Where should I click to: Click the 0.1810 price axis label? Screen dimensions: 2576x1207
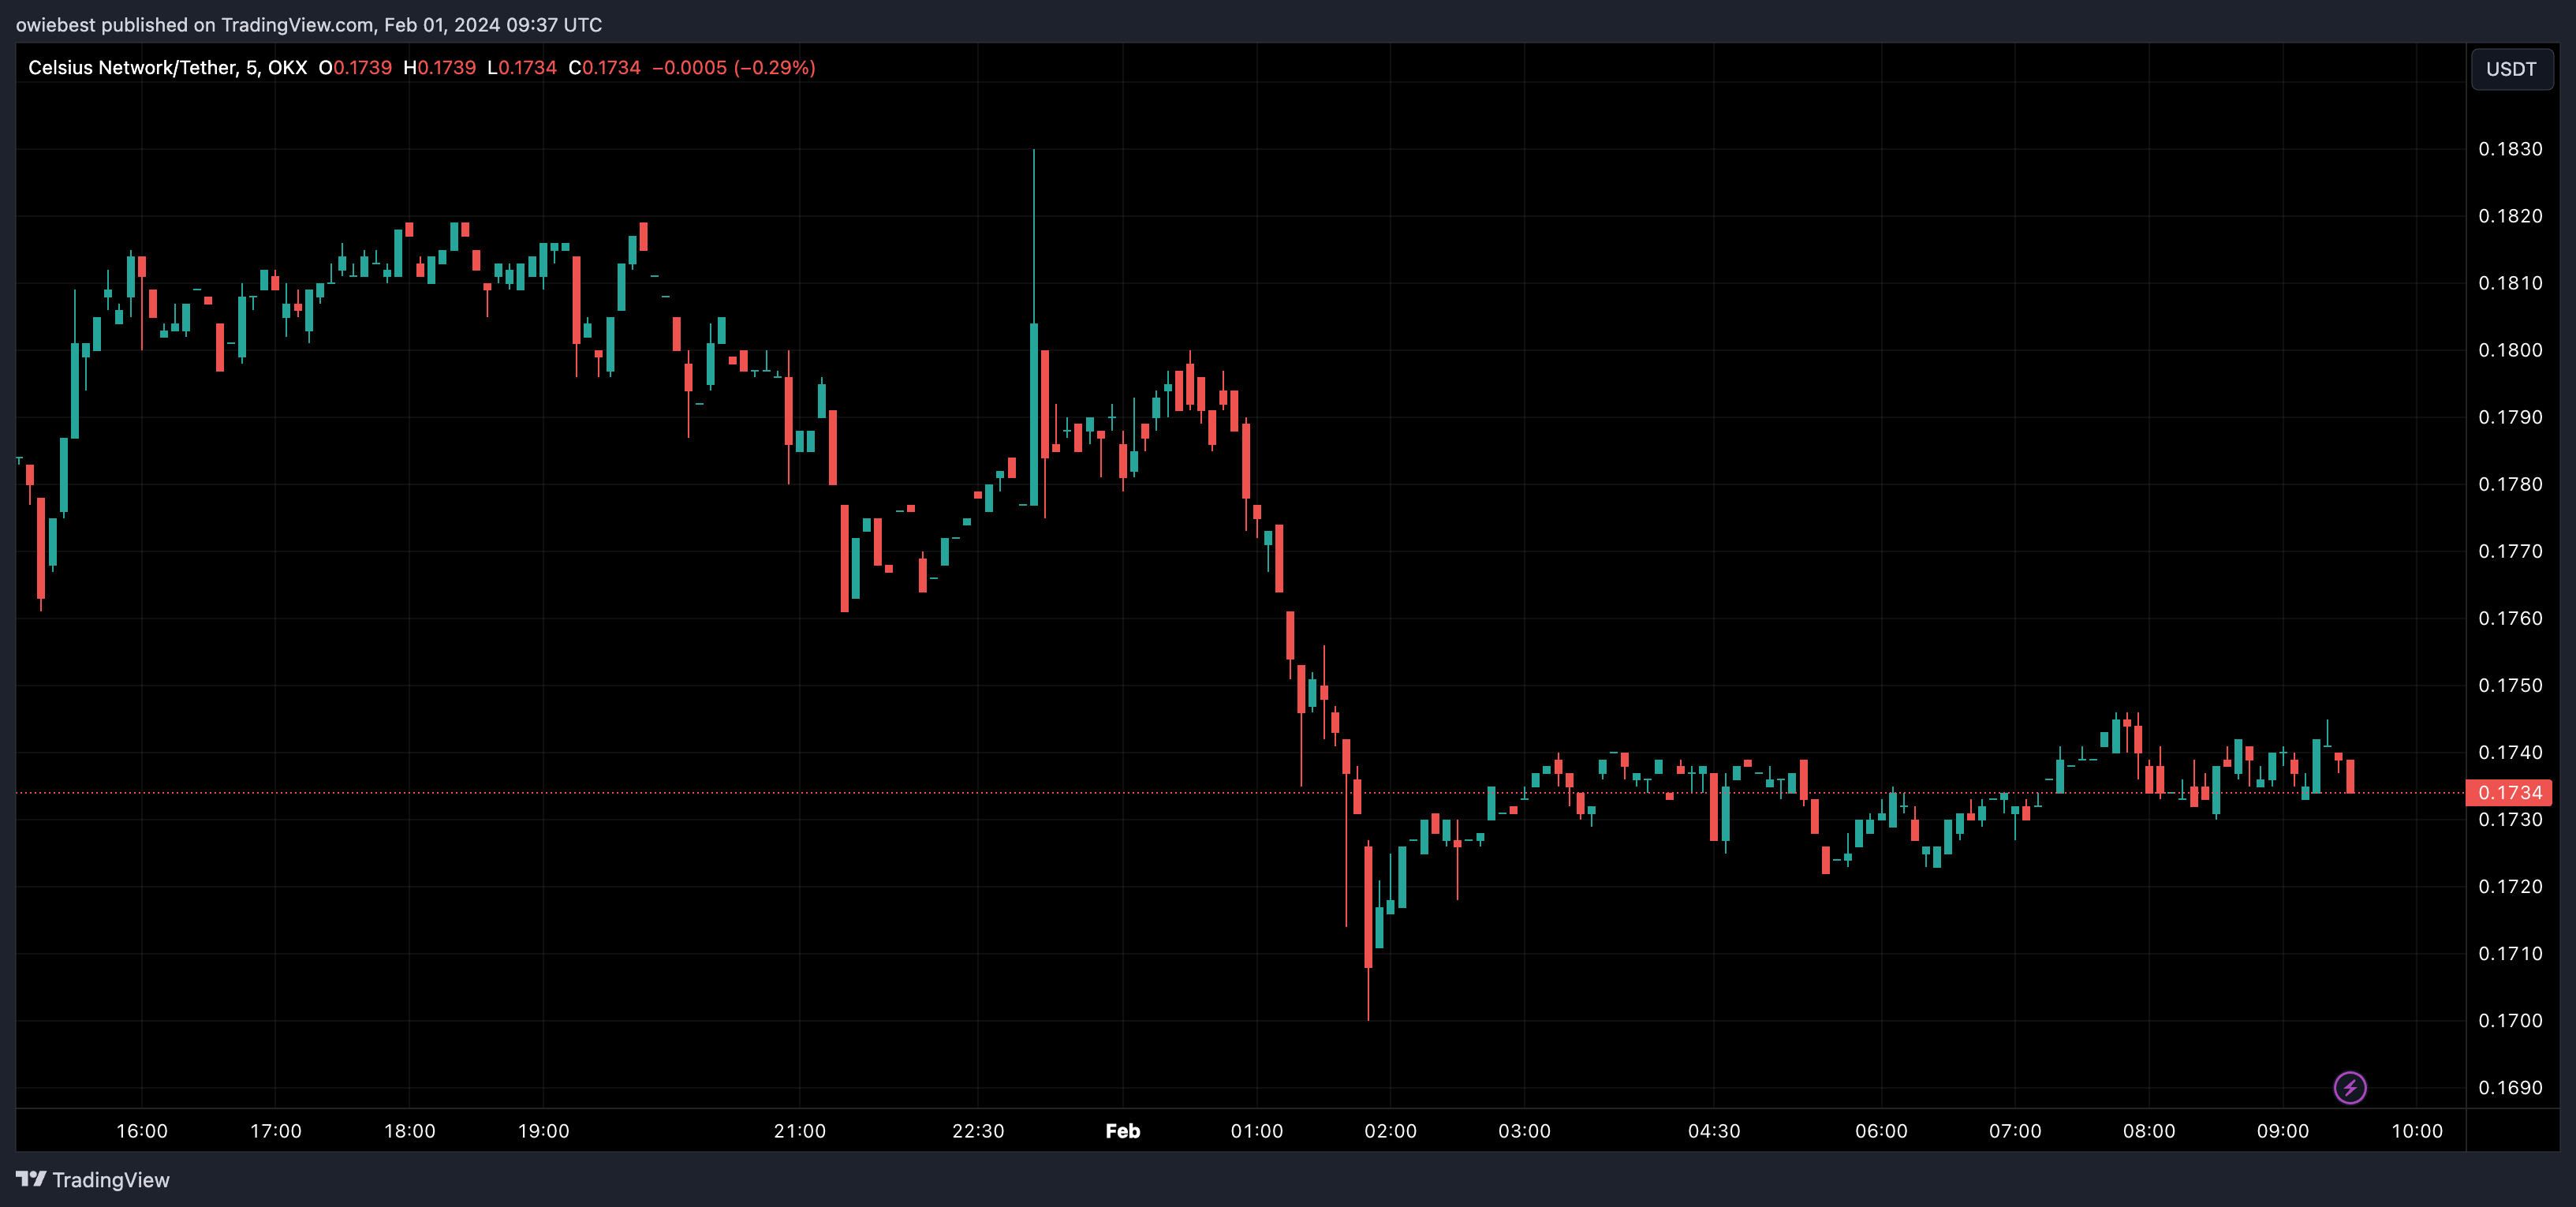[2510, 283]
